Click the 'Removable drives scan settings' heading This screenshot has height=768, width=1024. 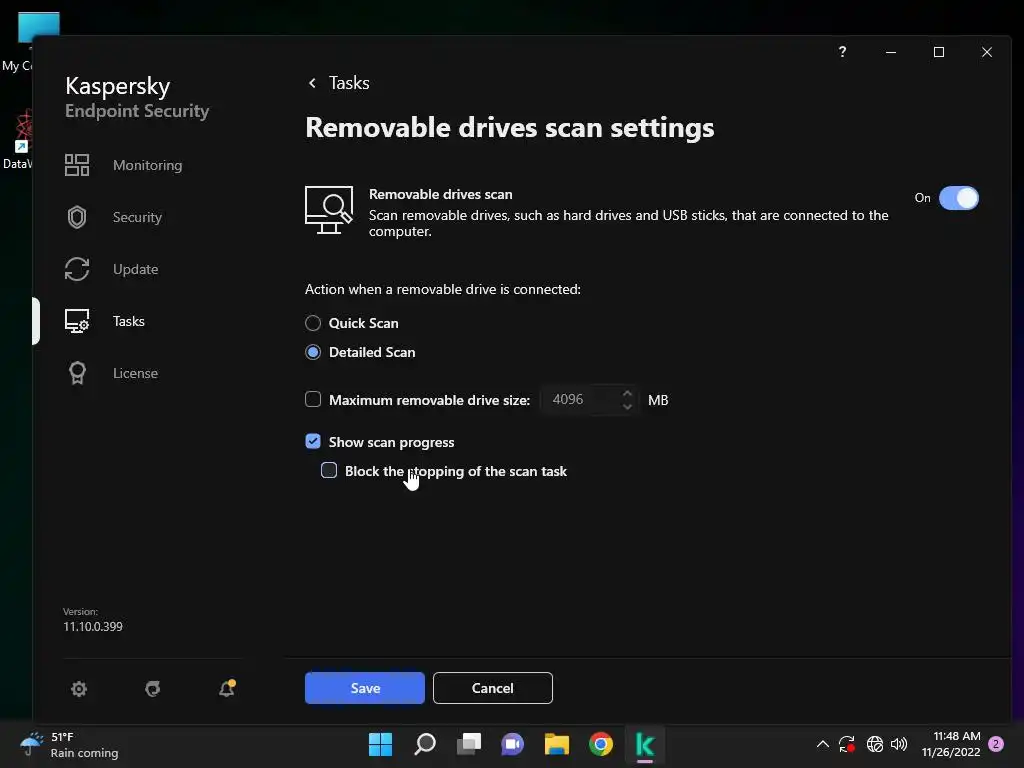point(509,127)
